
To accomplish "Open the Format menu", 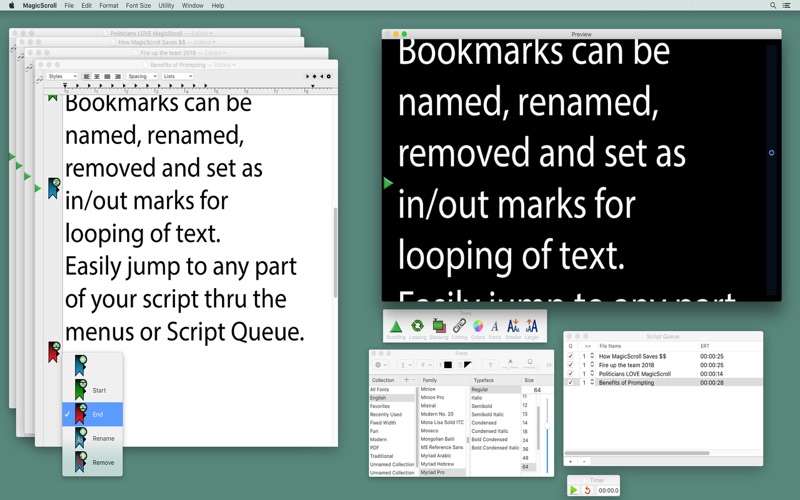I will click(x=109, y=5).
